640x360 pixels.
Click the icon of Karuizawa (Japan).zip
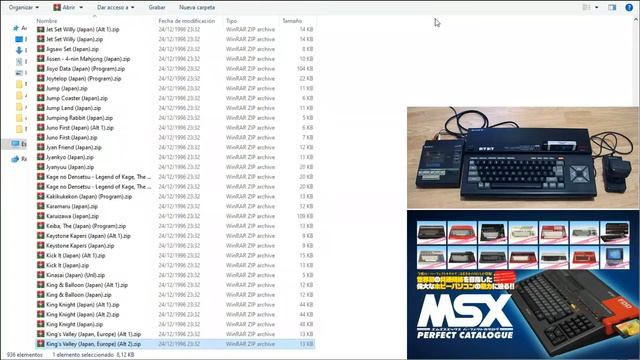(40, 216)
